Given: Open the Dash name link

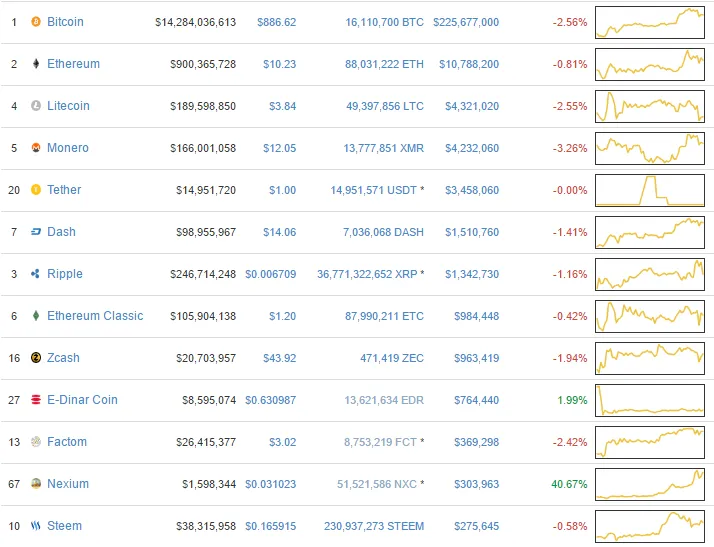Looking at the screenshot, I should click(x=61, y=231).
